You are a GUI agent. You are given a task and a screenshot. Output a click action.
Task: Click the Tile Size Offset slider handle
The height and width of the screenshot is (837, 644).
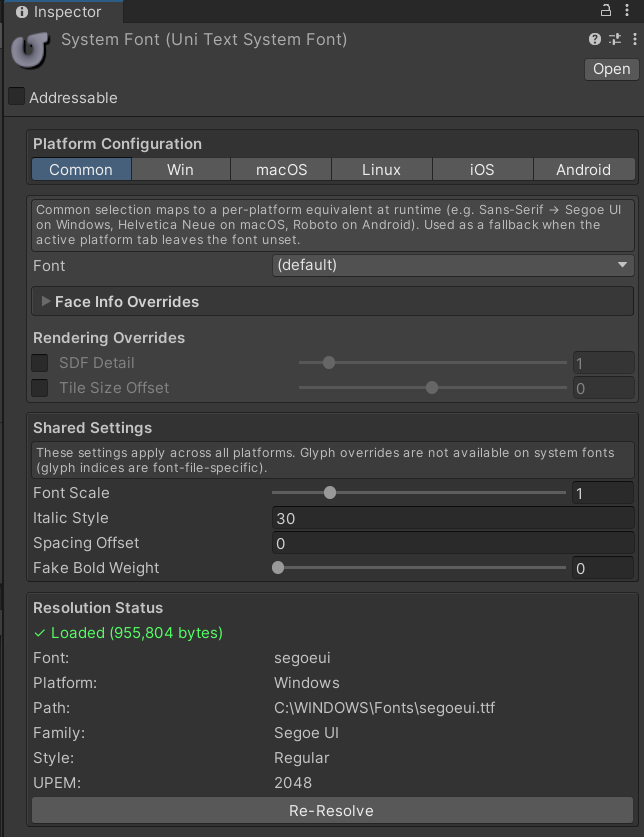pyautogui.click(x=432, y=388)
